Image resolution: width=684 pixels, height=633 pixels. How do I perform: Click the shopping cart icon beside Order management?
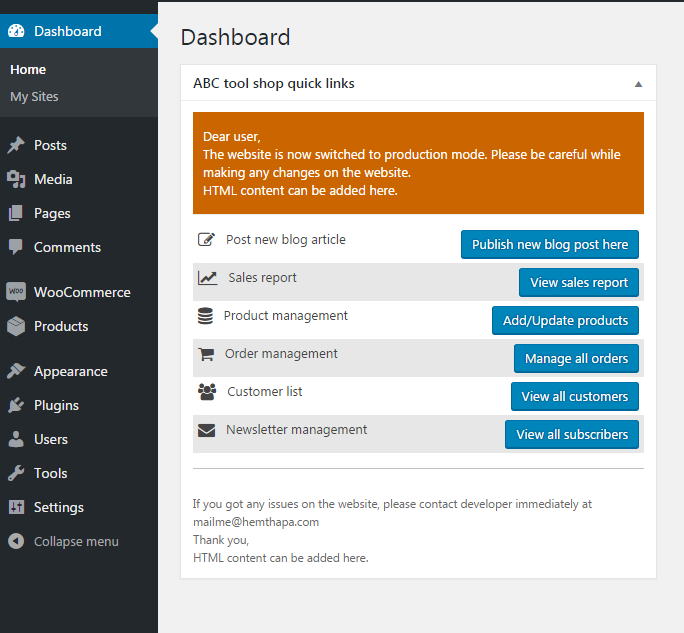click(206, 354)
